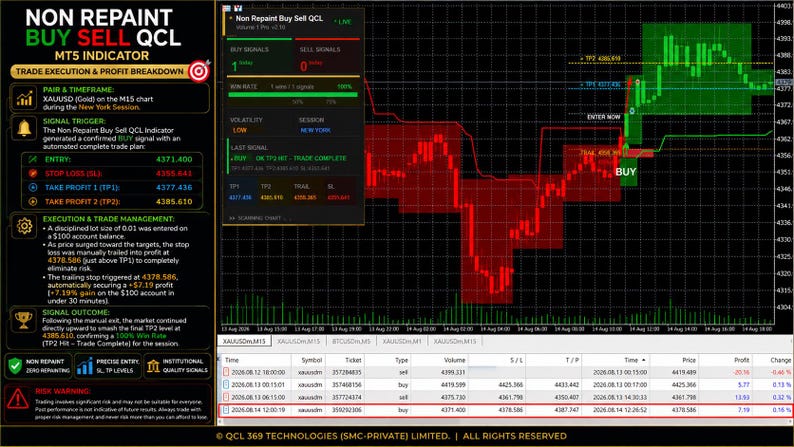Viewport: 794px width, 447px height.
Task: Click the first small icon at chart top-left corner
Action: [226, 8]
